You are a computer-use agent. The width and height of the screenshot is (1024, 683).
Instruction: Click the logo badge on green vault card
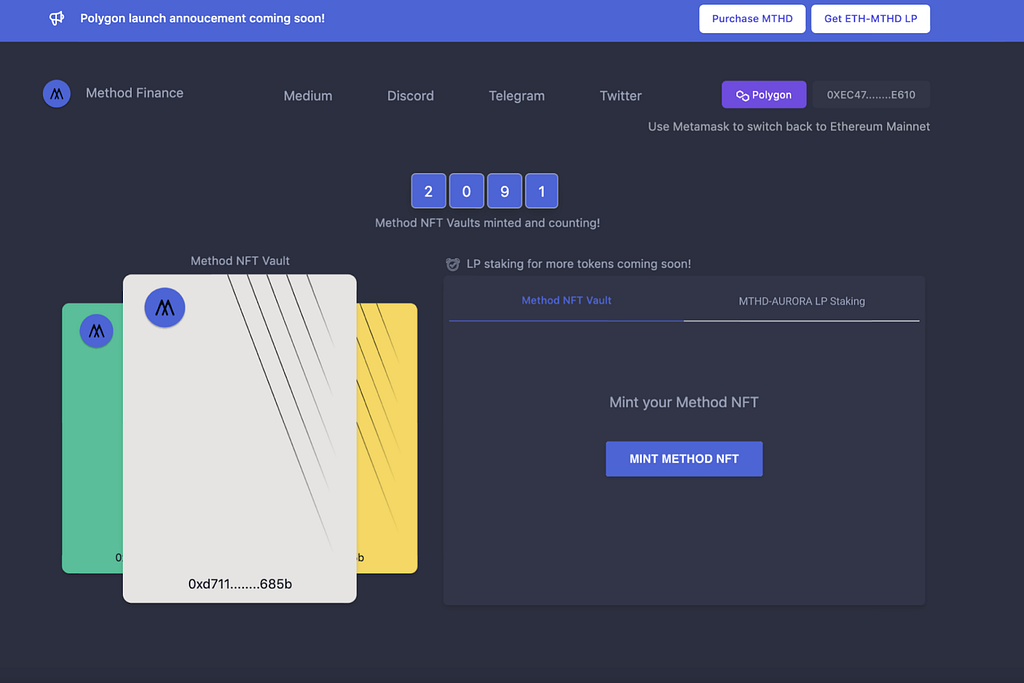pyautogui.click(x=97, y=331)
